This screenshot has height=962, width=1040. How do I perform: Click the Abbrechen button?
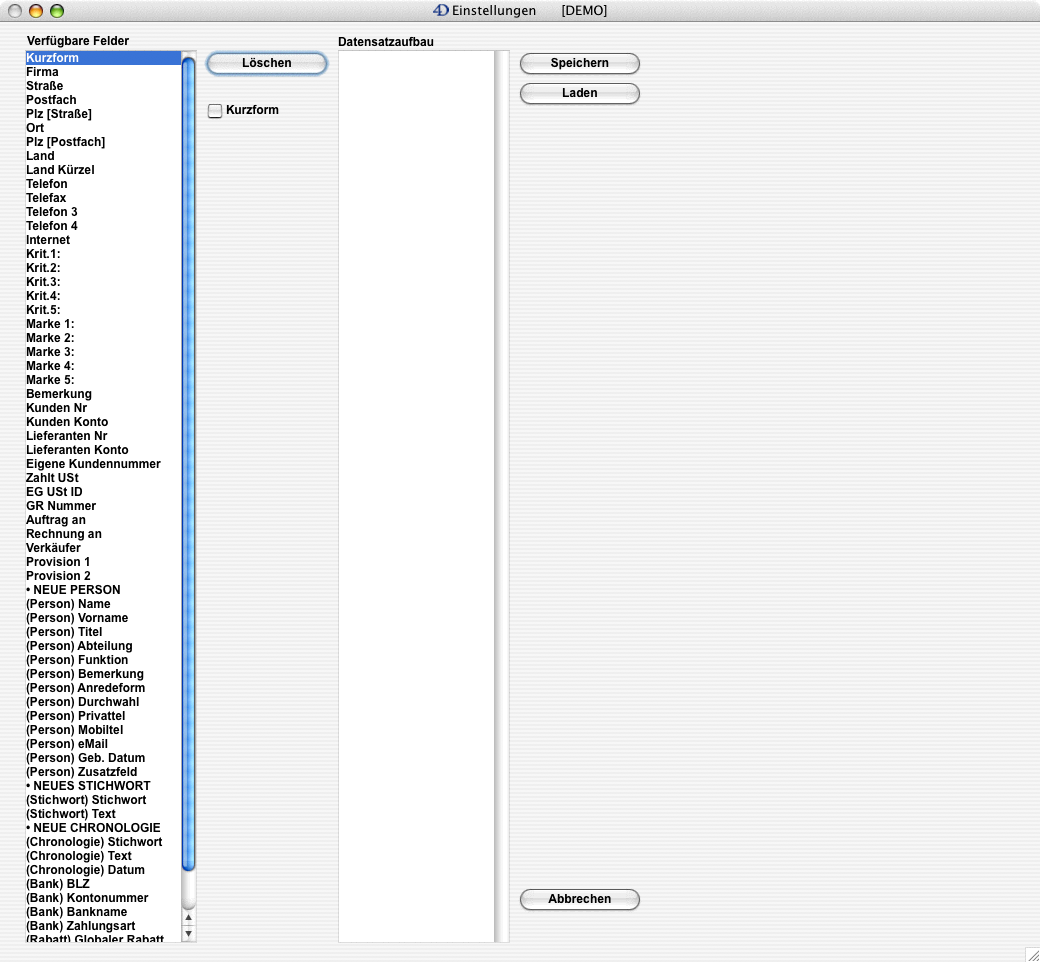[x=579, y=899]
